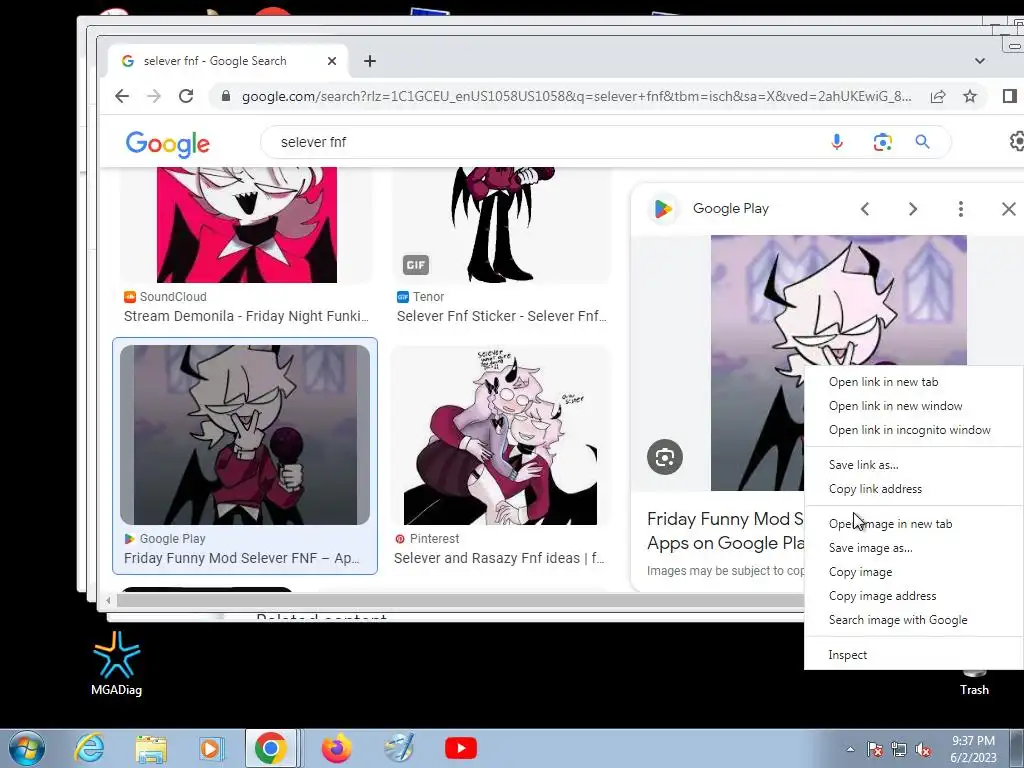This screenshot has height=768, width=1024.
Task: Open the clock showing 9:37 PM
Action: (x=973, y=749)
